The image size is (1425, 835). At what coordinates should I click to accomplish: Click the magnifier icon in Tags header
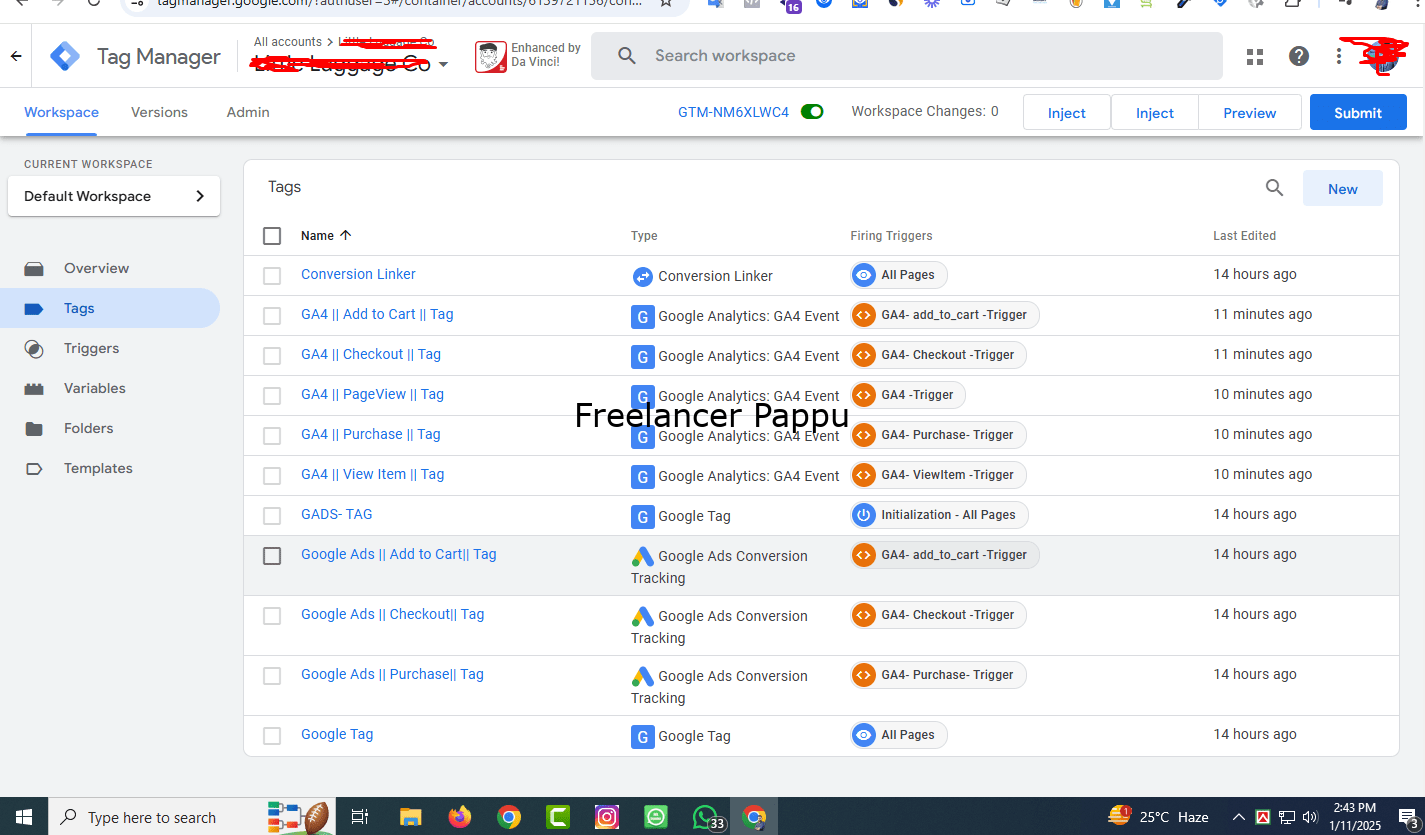point(1274,188)
